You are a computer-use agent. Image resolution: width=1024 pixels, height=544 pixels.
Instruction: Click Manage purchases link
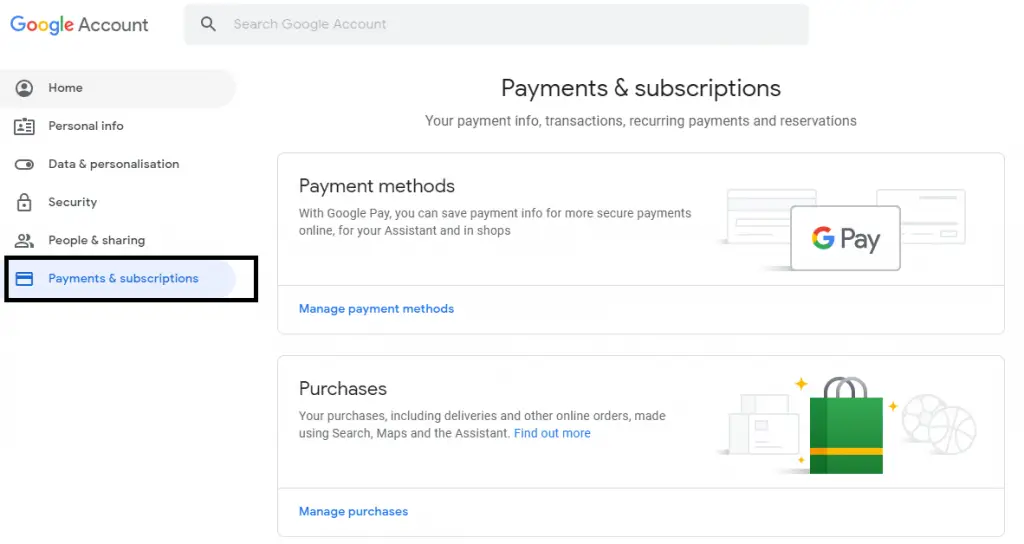tap(353, 511)
